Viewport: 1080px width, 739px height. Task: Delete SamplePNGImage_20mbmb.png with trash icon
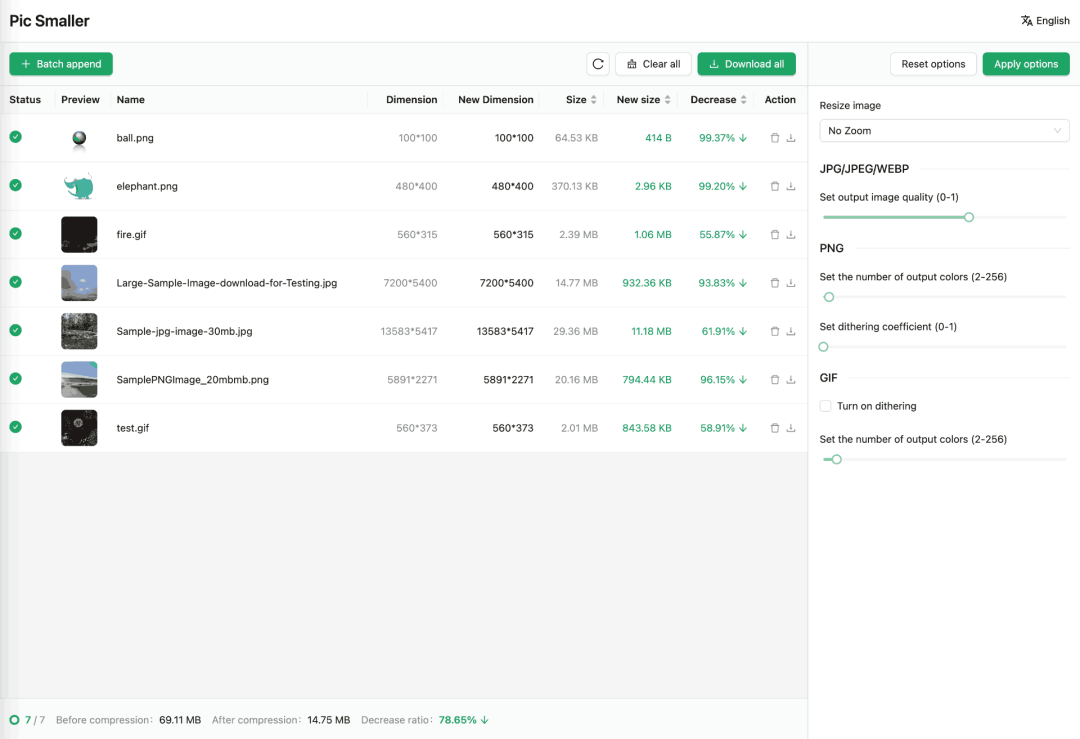click(x=775, y=380)
